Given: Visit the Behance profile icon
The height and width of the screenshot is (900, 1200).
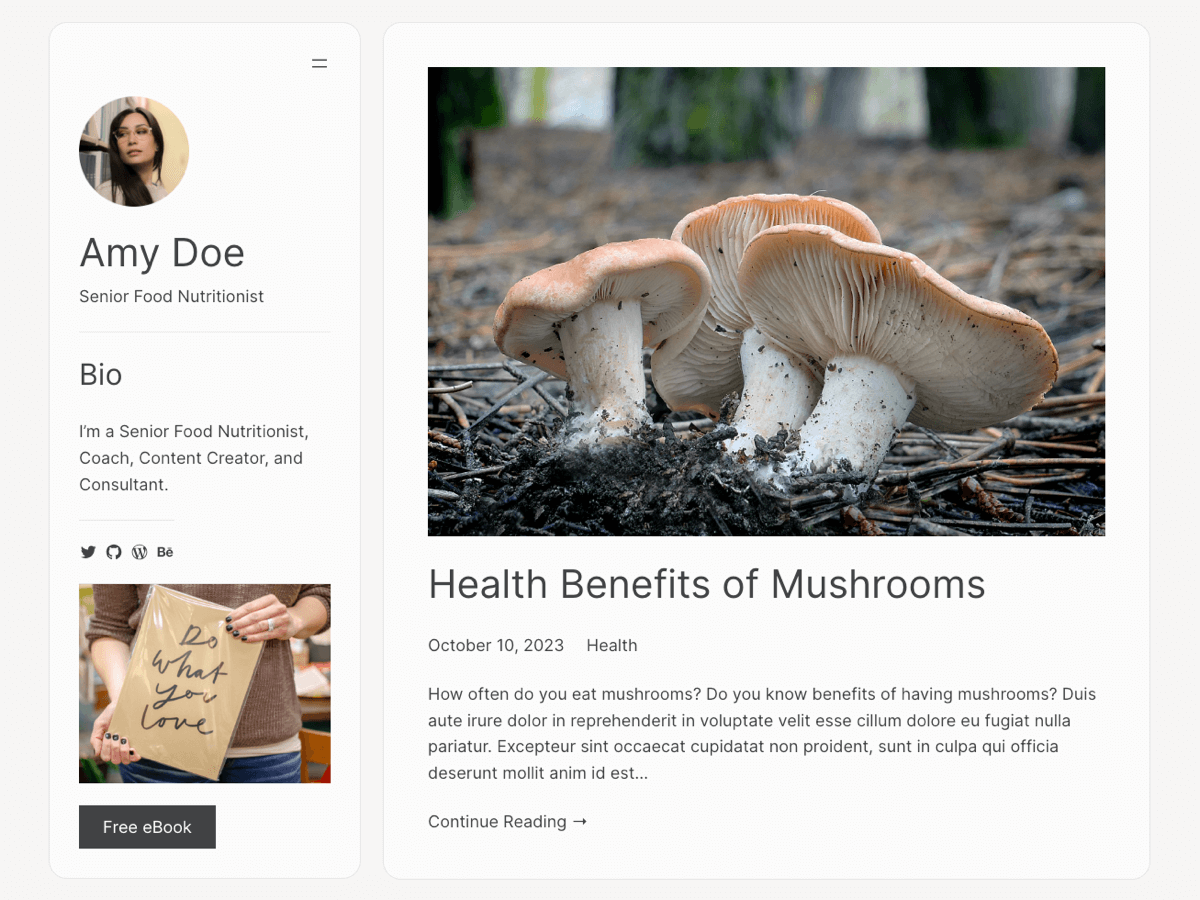Looking at the screenshot, I should [x=165, y=551].
